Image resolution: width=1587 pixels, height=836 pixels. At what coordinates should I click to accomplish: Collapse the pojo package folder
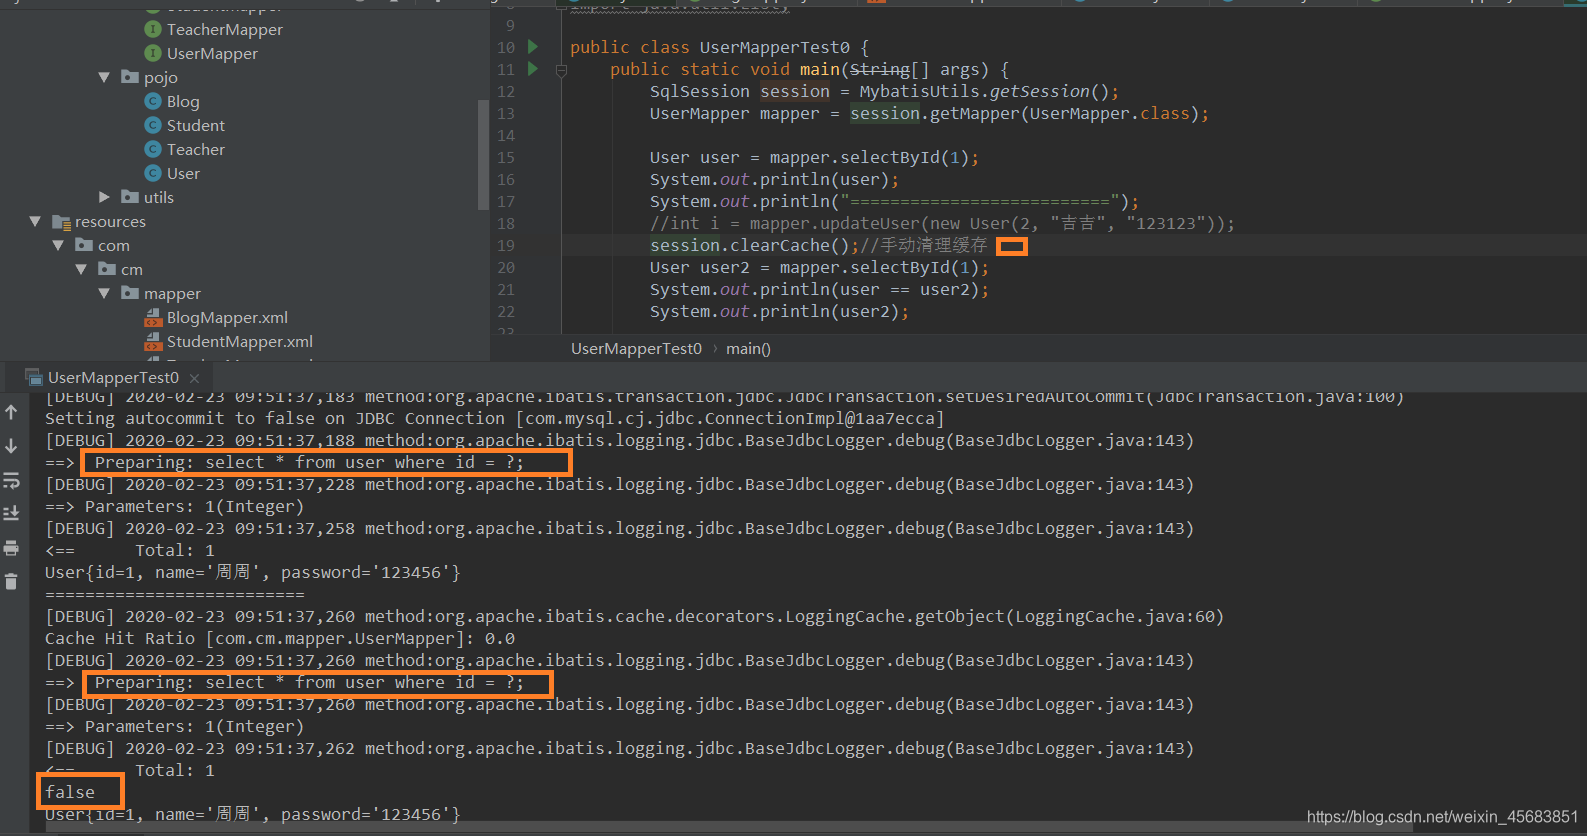click(104, 77)
